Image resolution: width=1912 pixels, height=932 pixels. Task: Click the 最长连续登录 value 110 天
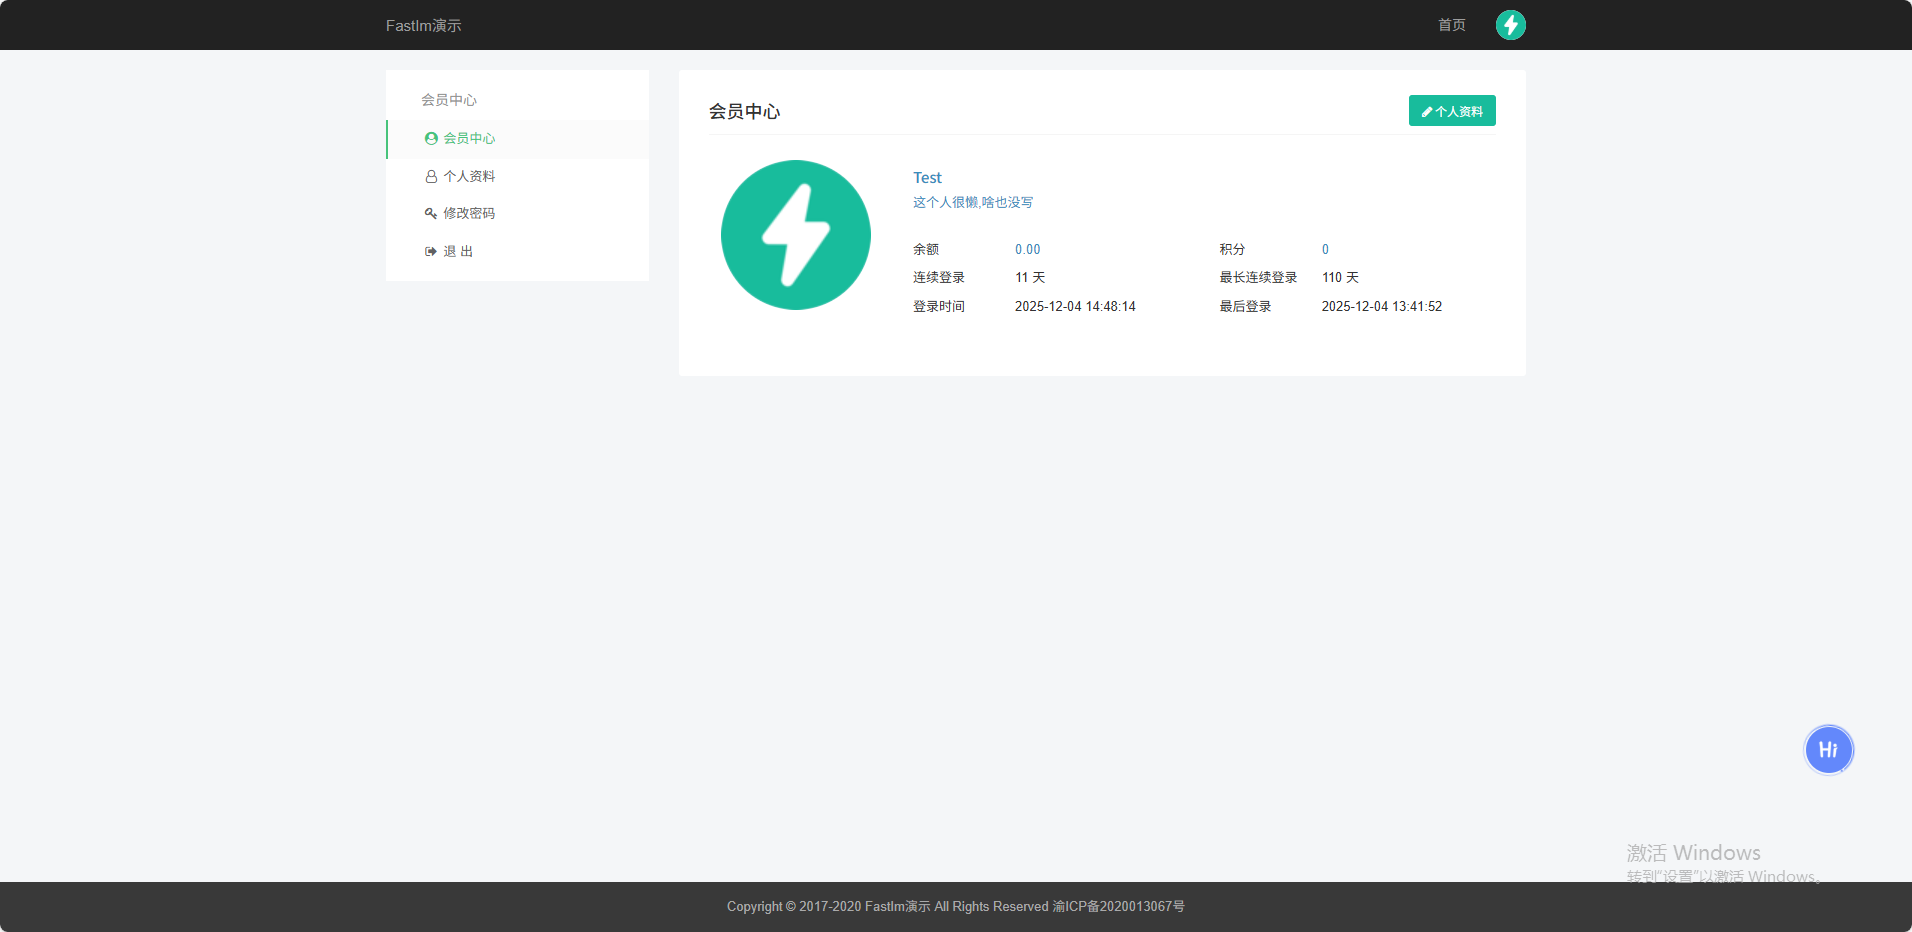click(x=1340, y=278)
